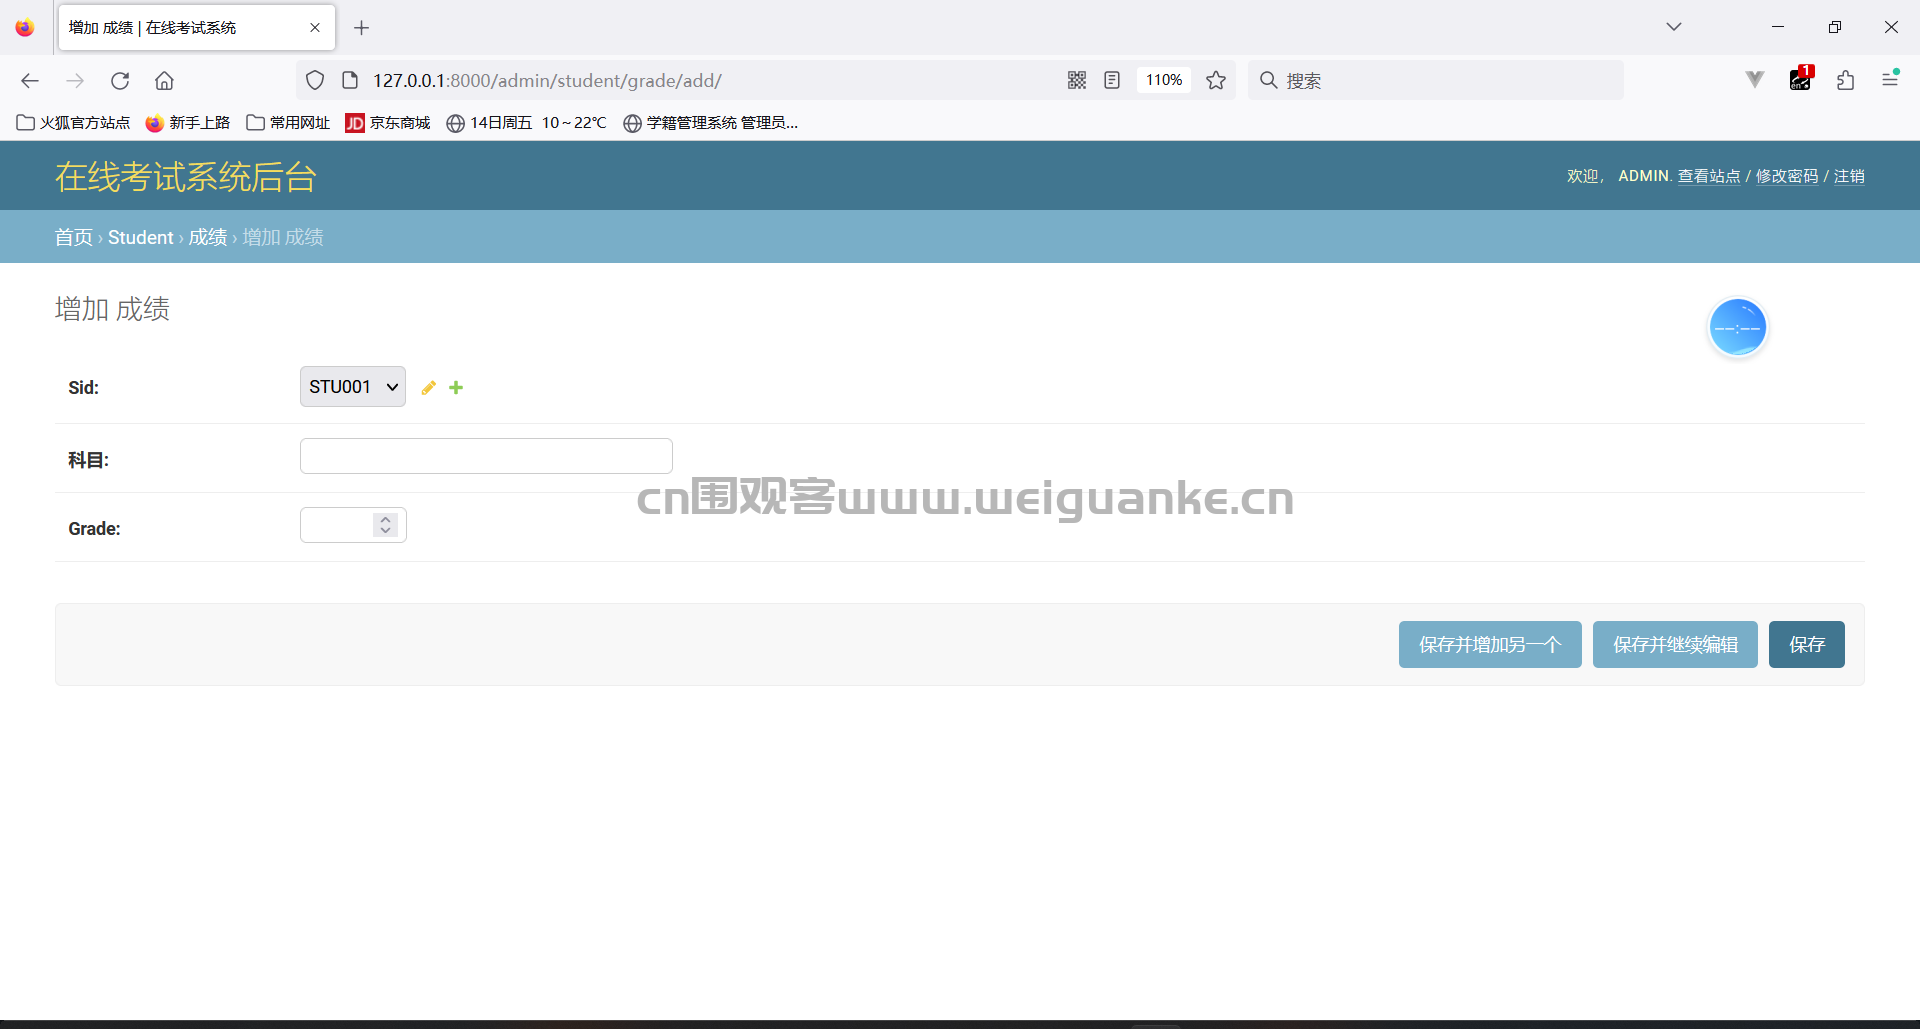Screen dimensions: 1920x1029
Task: Open the Firefox hamburger application menu
Action: (1890, 79)
